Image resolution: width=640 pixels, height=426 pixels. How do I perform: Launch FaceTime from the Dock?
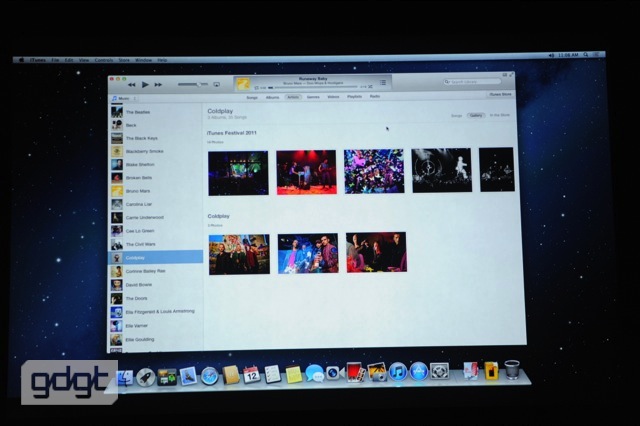click(x=335, y=373)
